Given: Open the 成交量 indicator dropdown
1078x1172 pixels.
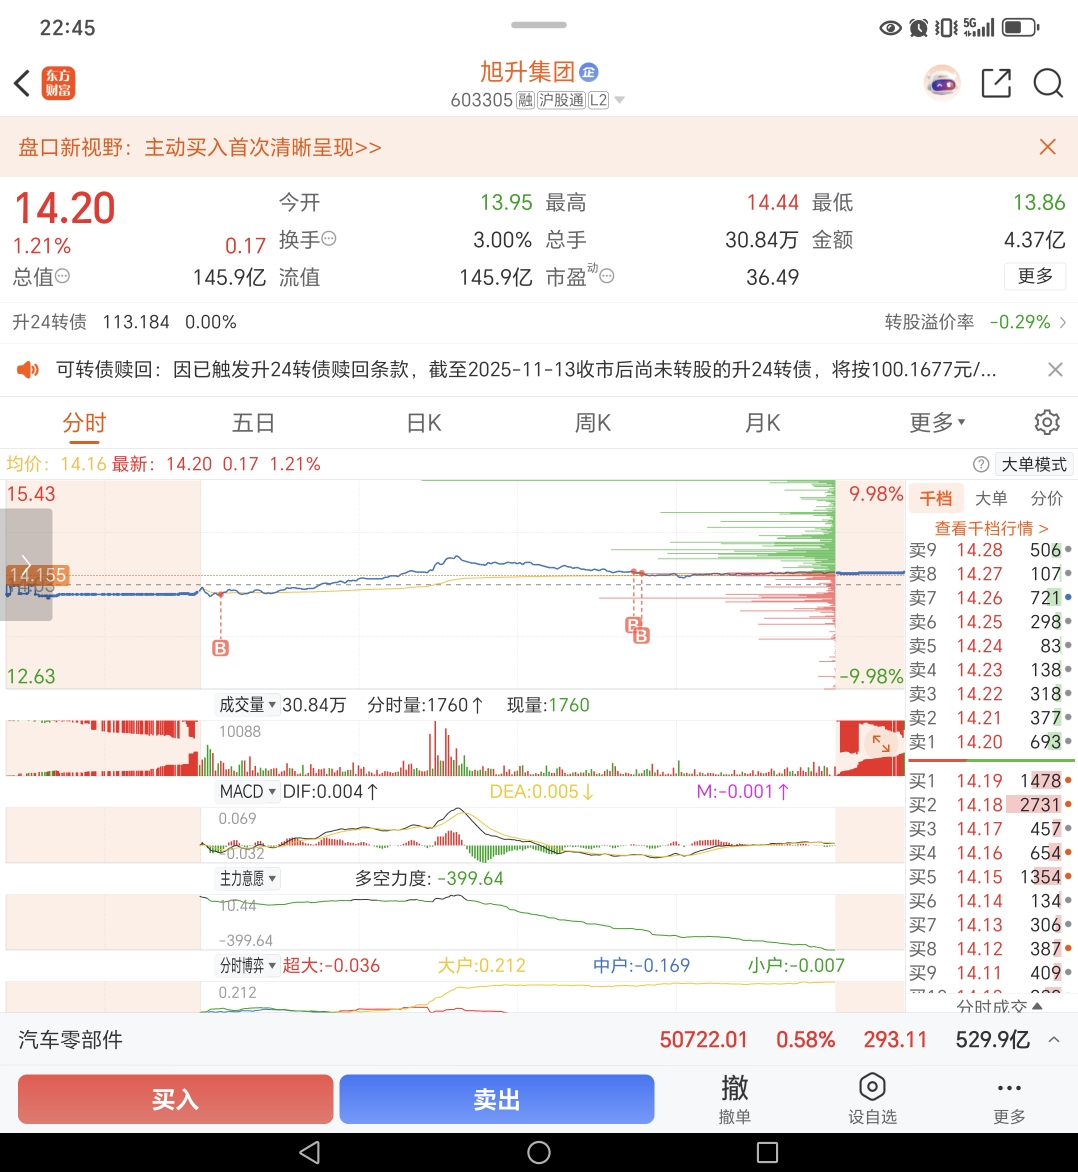Looking at the screenshot, I should (247, 705).
